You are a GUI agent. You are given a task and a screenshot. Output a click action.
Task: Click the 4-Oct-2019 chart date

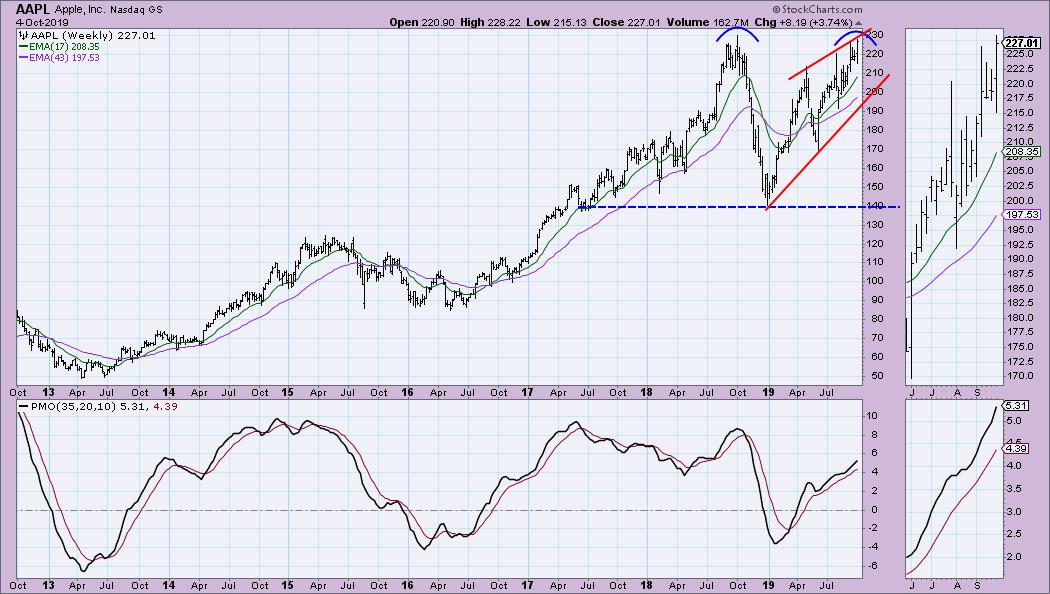click(42, 22)
